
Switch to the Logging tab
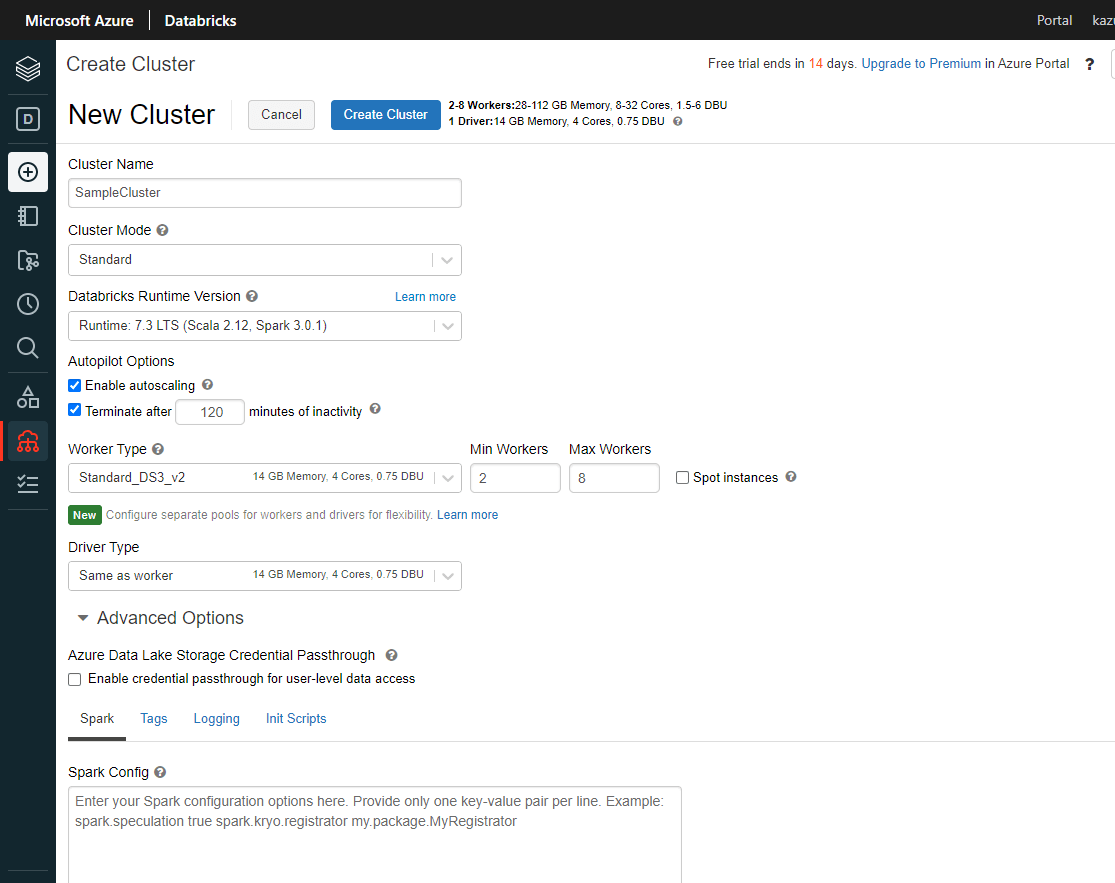[x=216, y=719]
